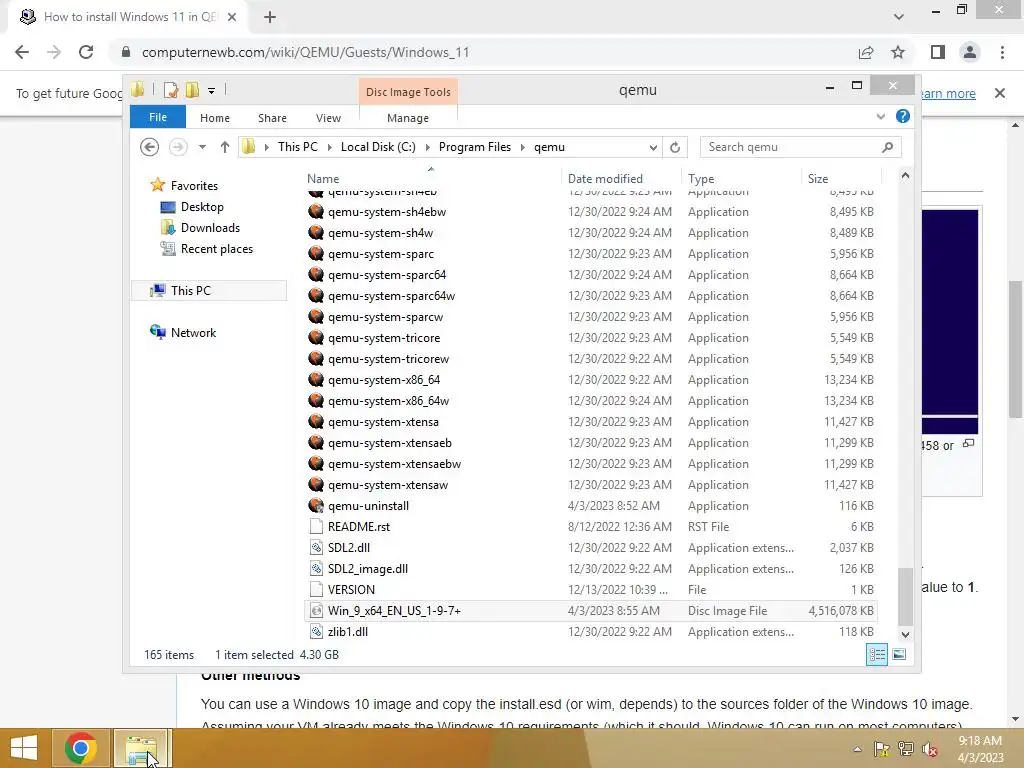Viewport: 1024px width, 768px height.
Task: Select the Chrome tab How to install Windows 11
Action: pyautogui.click(x=129, y=17)
